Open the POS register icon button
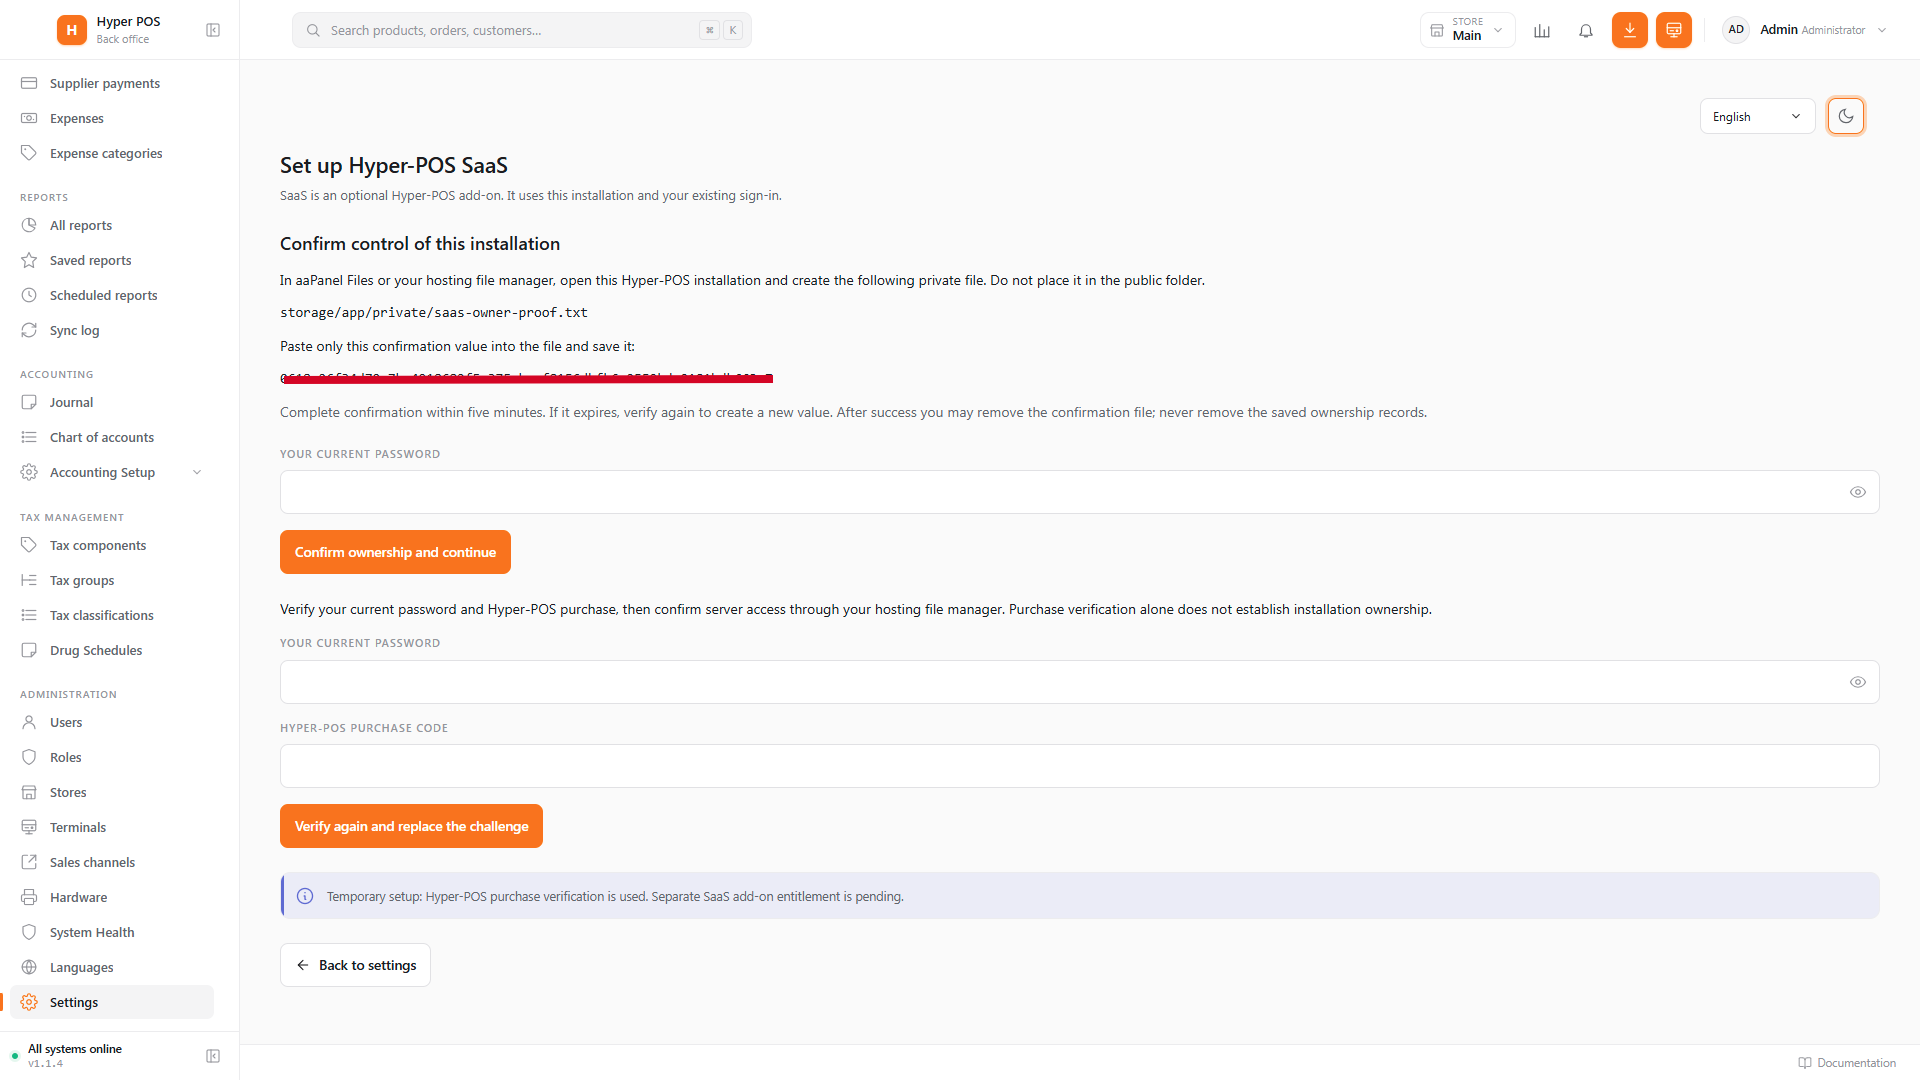The image size is (1920, 1080). [1674, 30]
